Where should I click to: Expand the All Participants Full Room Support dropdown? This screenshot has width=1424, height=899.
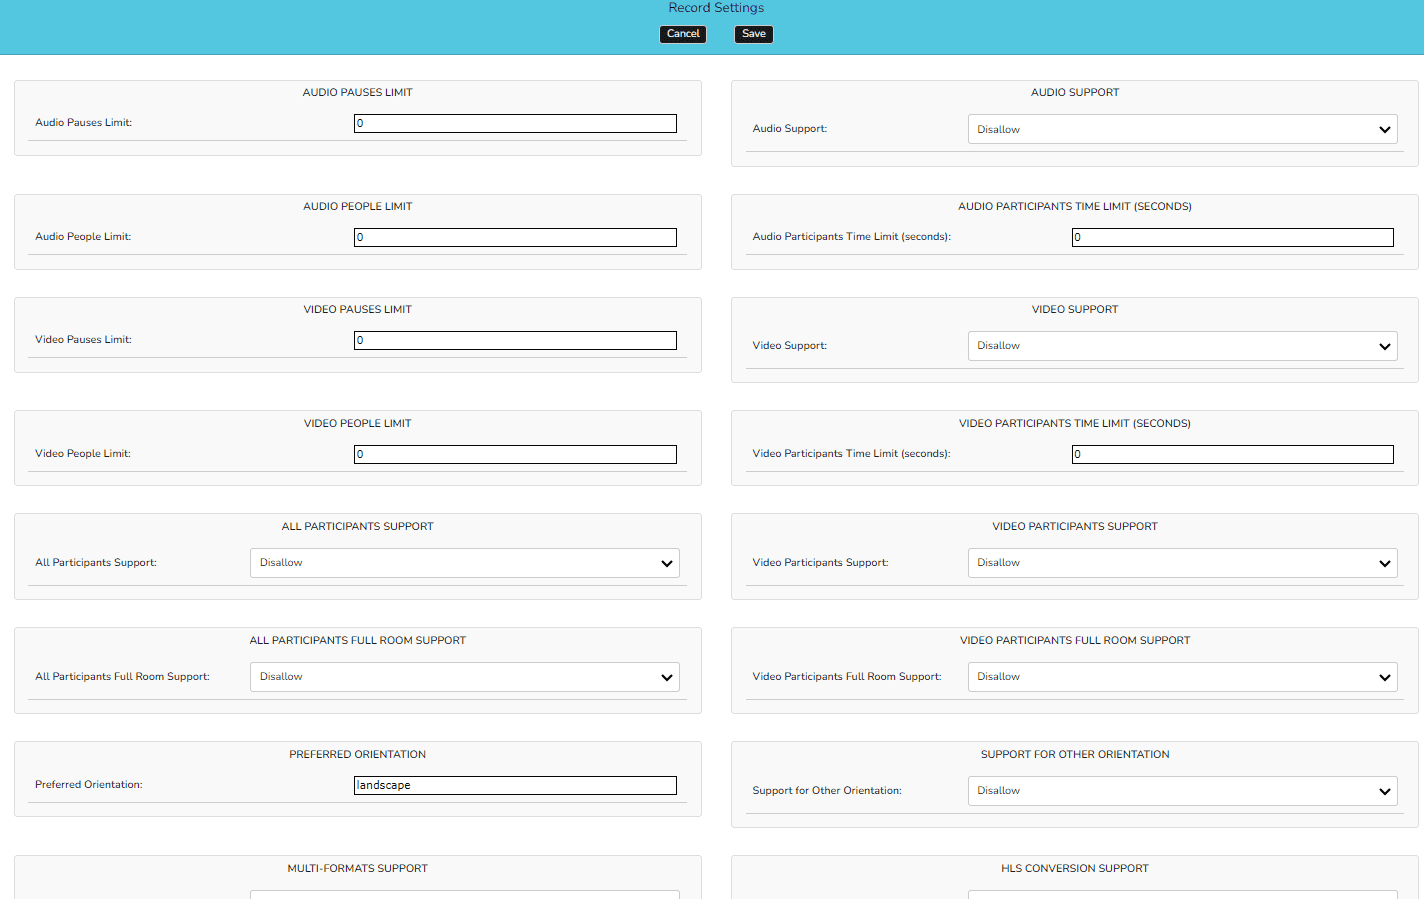click(x=464, y=676)
